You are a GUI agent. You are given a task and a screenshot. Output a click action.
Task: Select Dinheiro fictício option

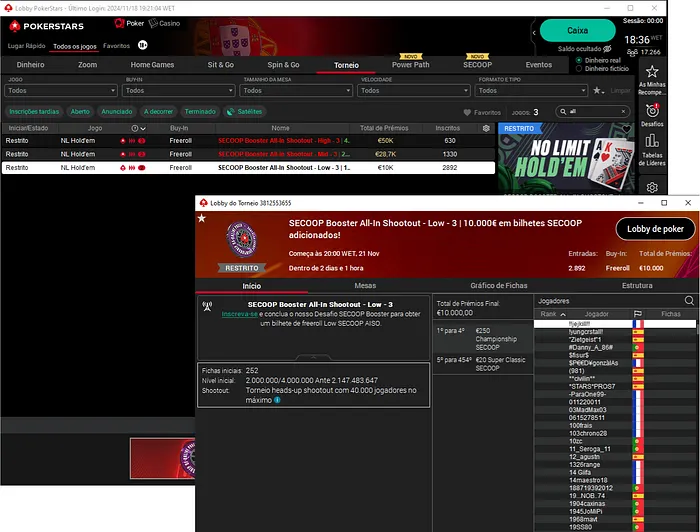[579, 69]
